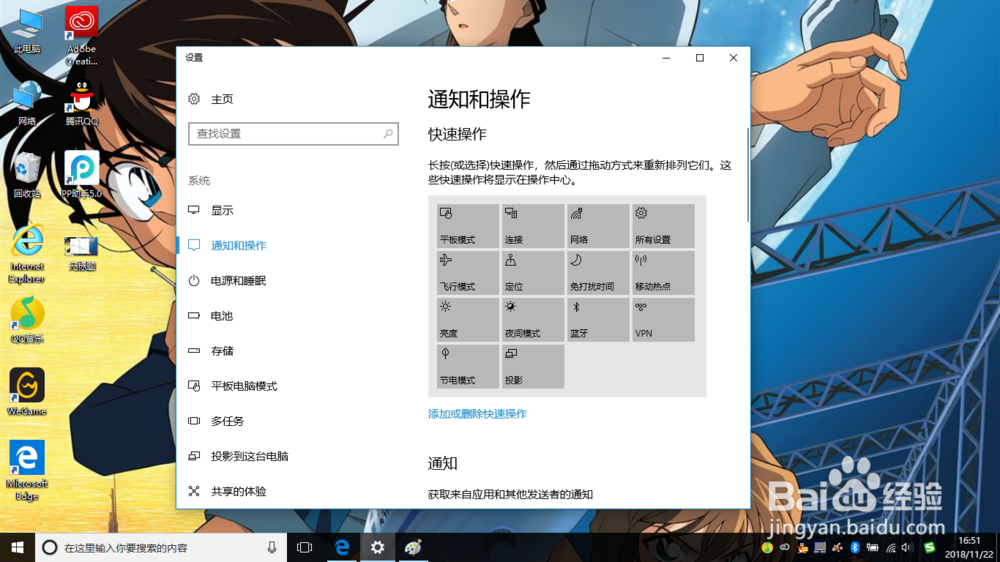Click the Cortana microphone icon

click(x=272, y=547)
